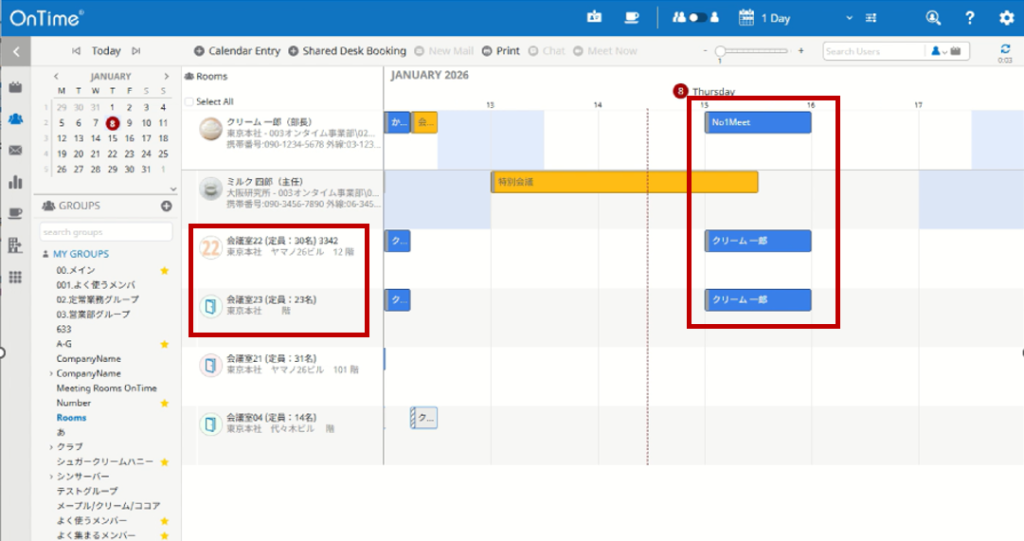The height and width of the screenshot is (541, 1024).
Task: Click the refresh sync icon
Action: tap(1005, 48)
